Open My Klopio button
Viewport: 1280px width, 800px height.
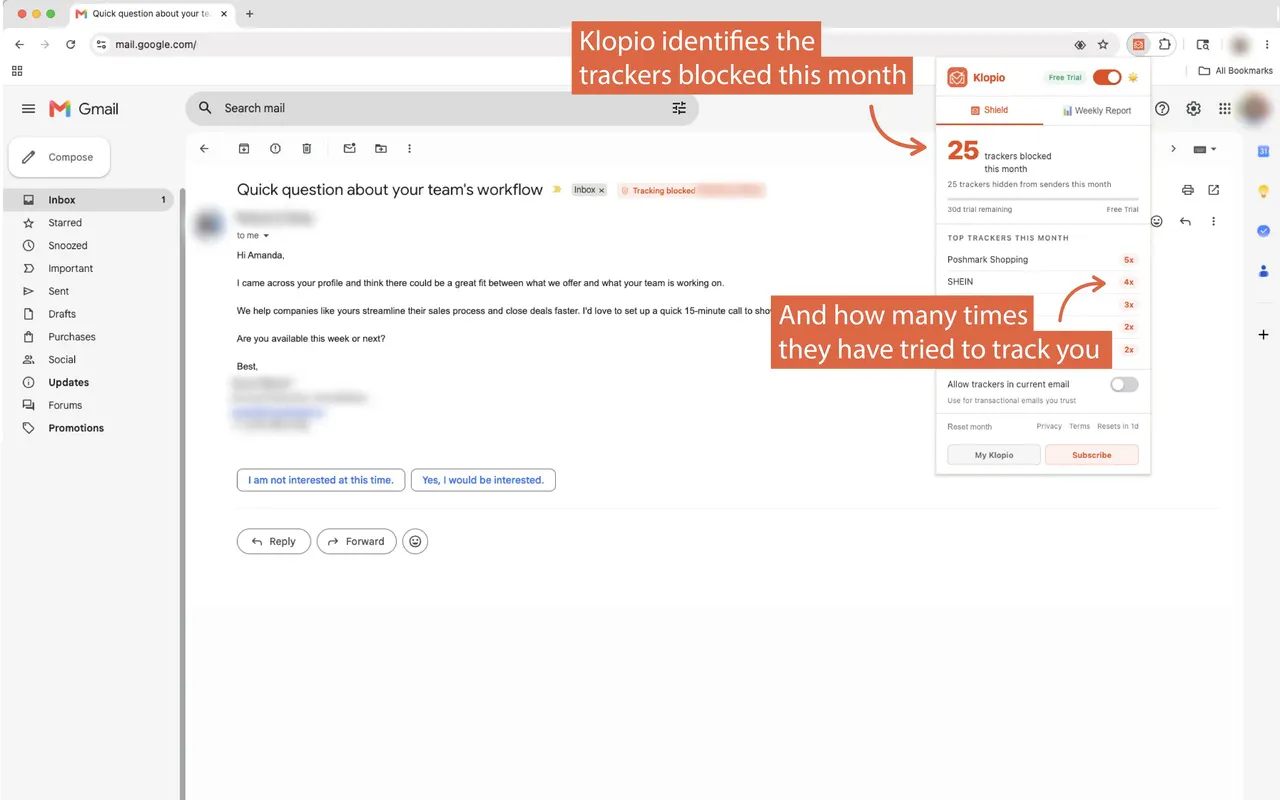pos(994,455)
